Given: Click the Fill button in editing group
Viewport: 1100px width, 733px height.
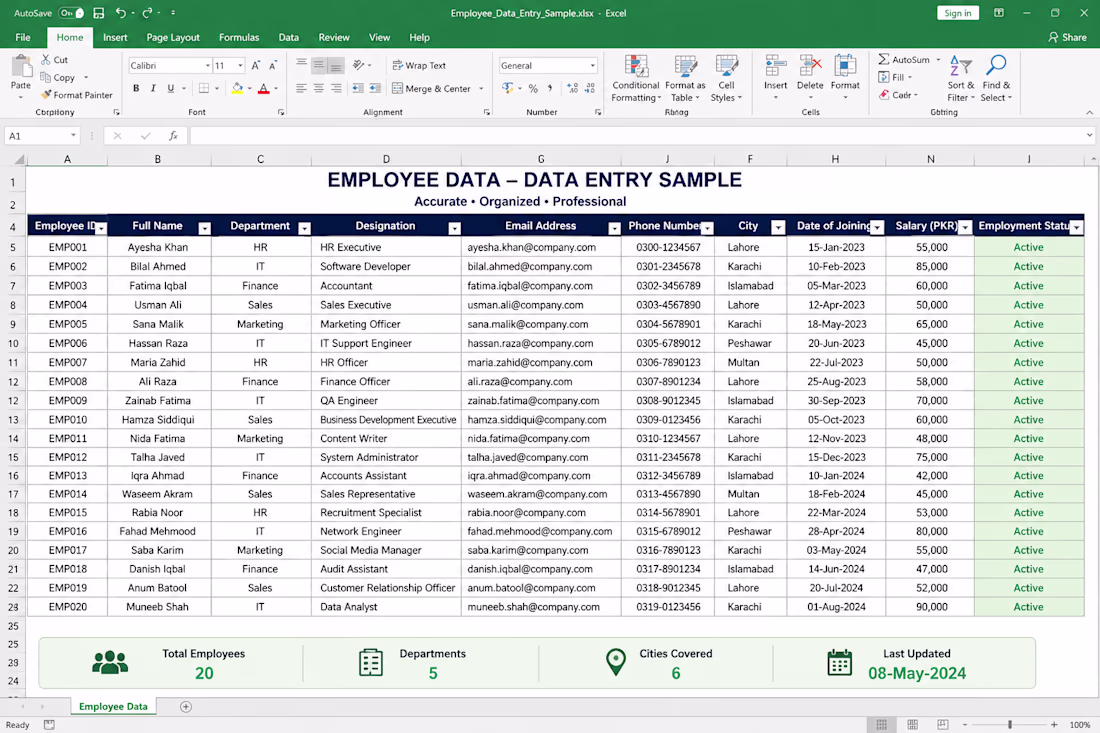Looking at the screenshot, I should point(892,77).
